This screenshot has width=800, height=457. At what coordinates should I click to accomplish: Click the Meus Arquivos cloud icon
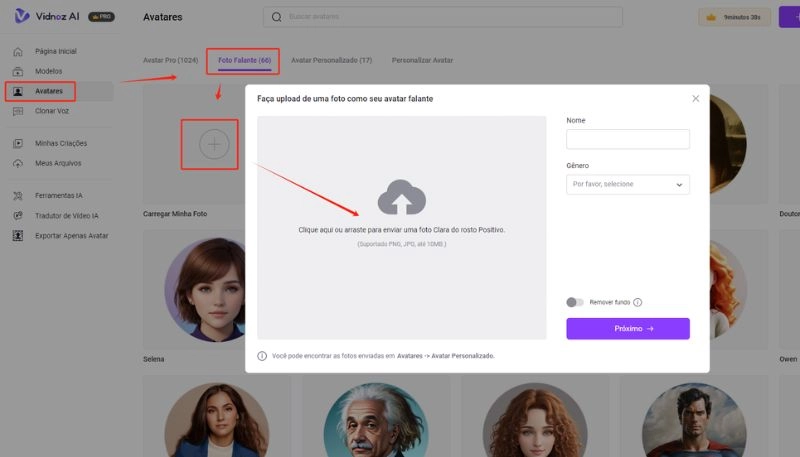[18, 164]
